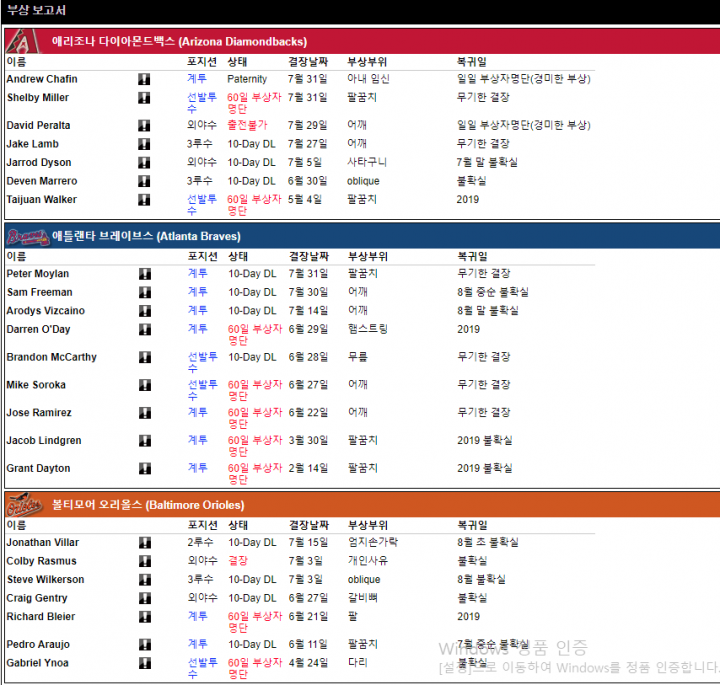
Task: Click Jose Ramirez's name
Action: (39, 412)
